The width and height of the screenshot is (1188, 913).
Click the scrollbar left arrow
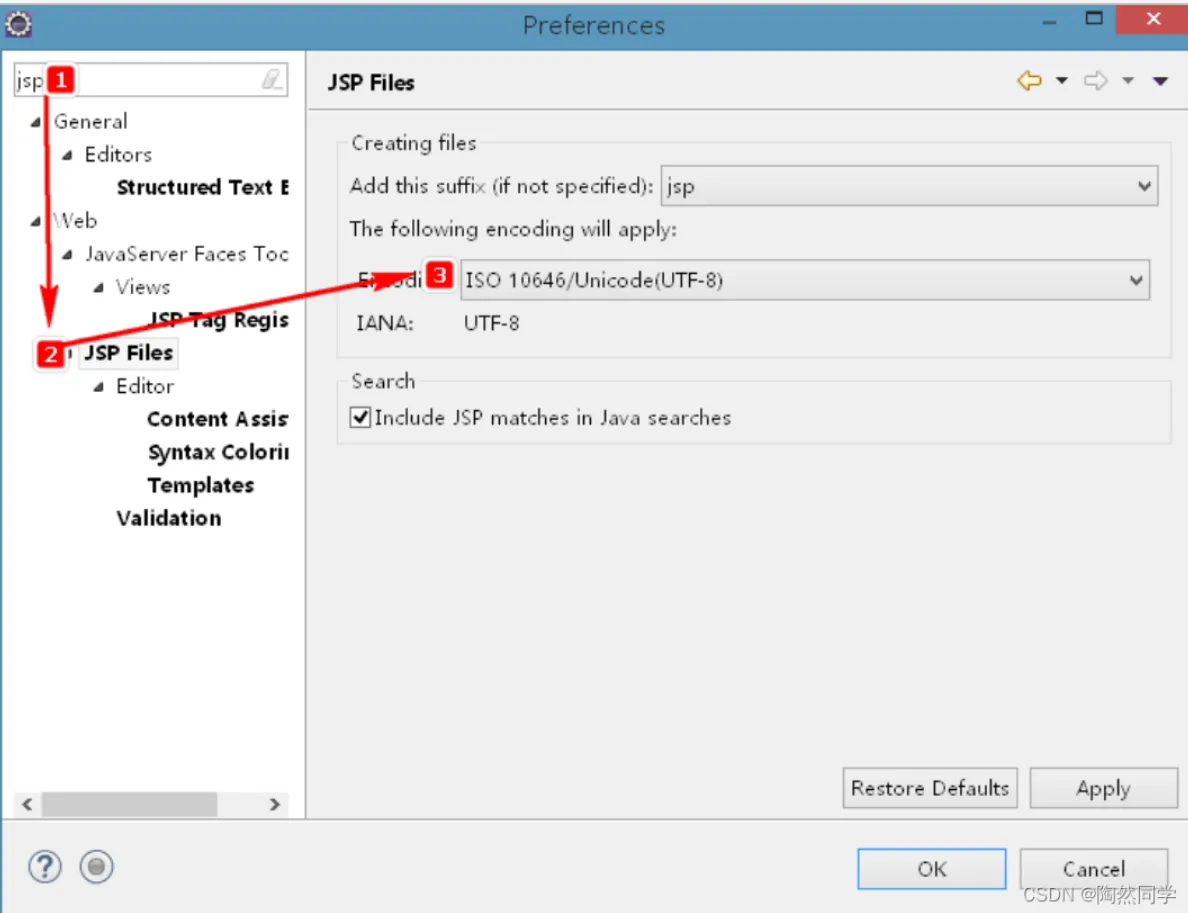pyautogui.click(x=27, y=804)
